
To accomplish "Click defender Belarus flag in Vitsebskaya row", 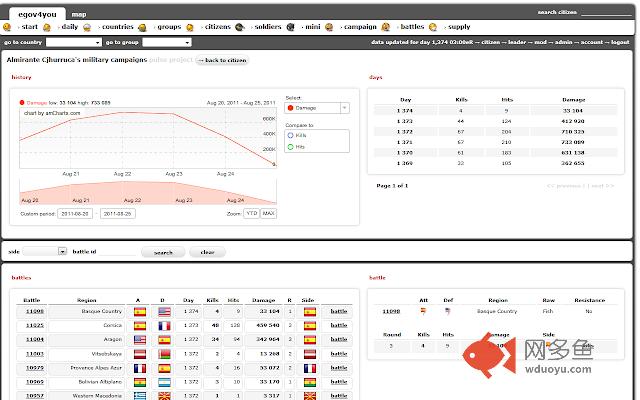I will pos(164,354).
